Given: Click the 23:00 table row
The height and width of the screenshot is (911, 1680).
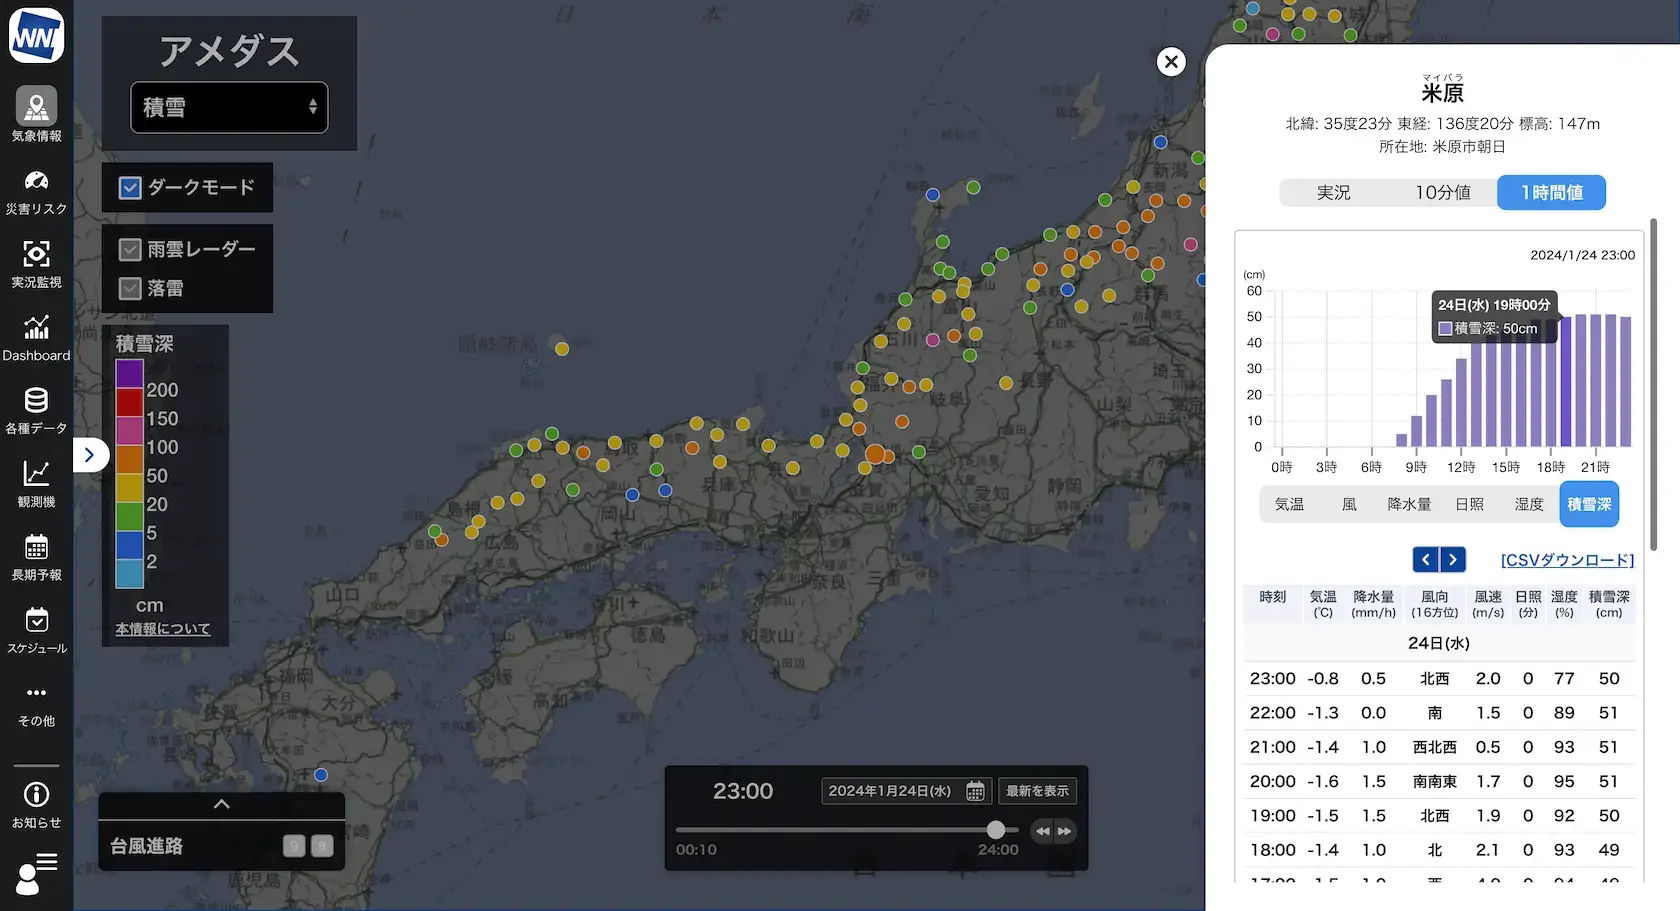Looking at the screenshot, I should point(1439,679).
